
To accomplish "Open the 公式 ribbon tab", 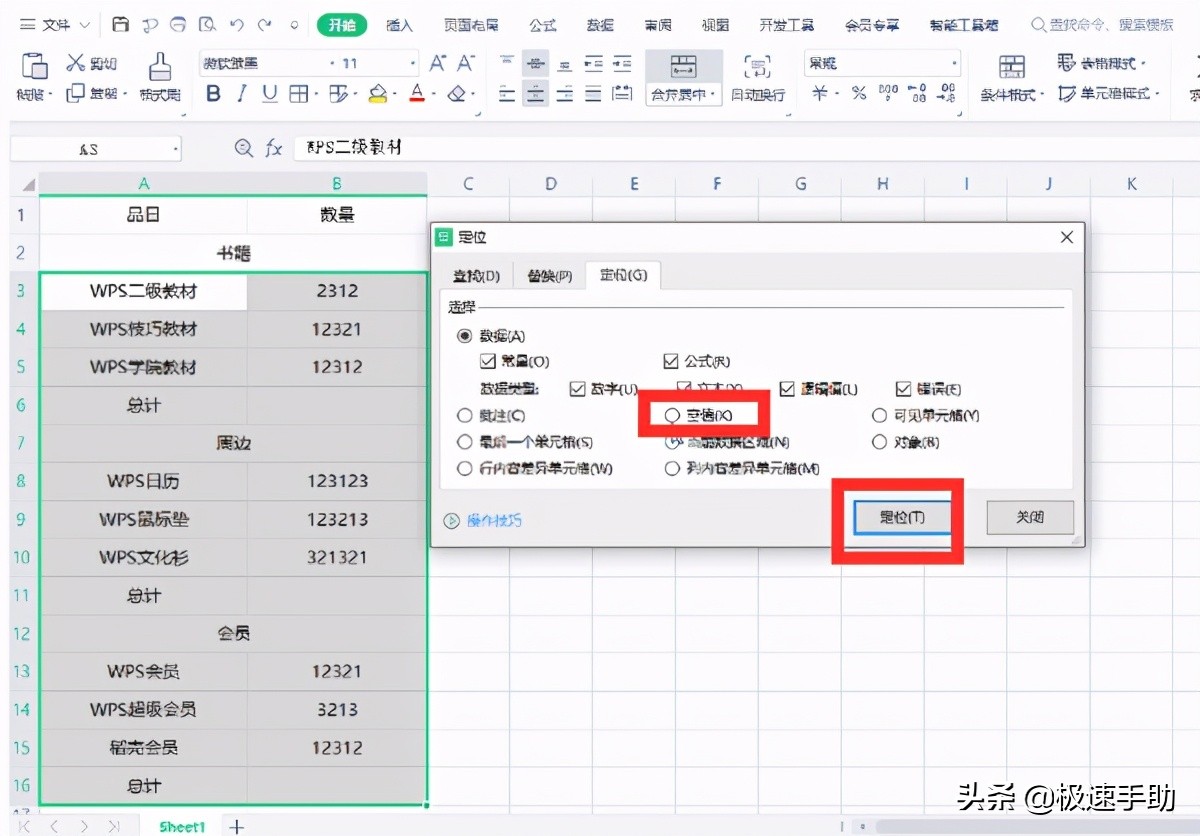I will pos(543,25).
